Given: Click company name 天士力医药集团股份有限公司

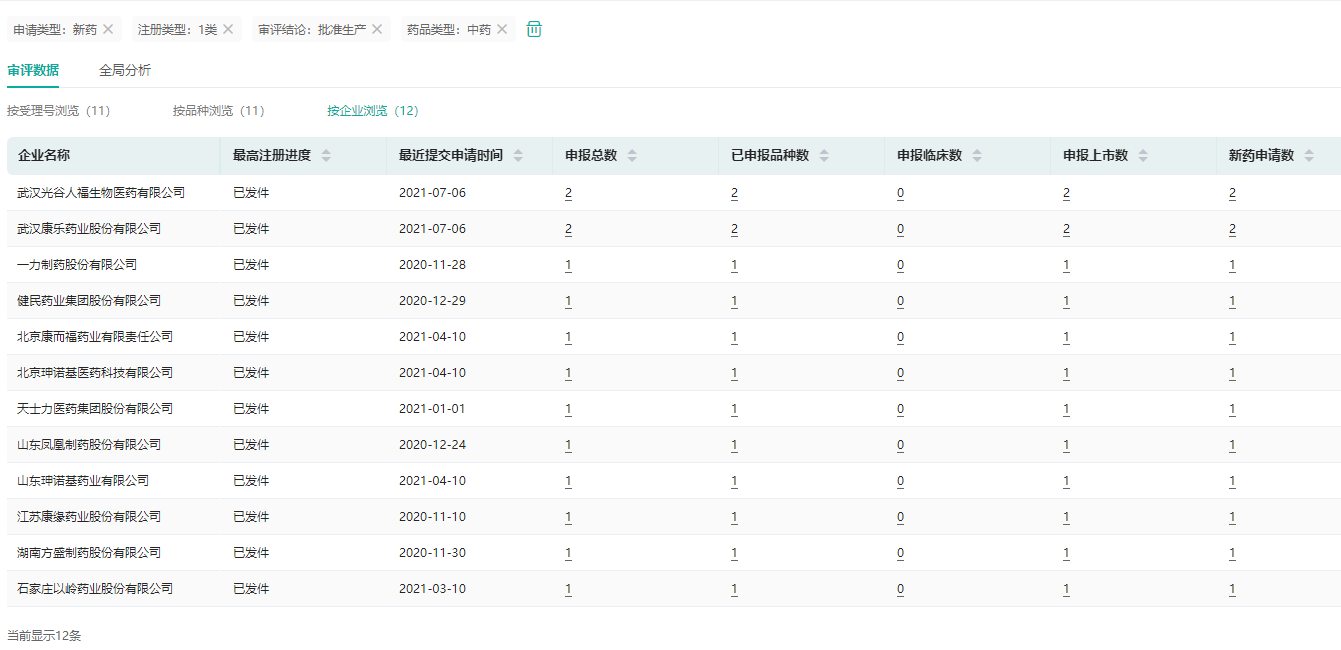Looking at the screenshot, I should (x=95, y=409).
